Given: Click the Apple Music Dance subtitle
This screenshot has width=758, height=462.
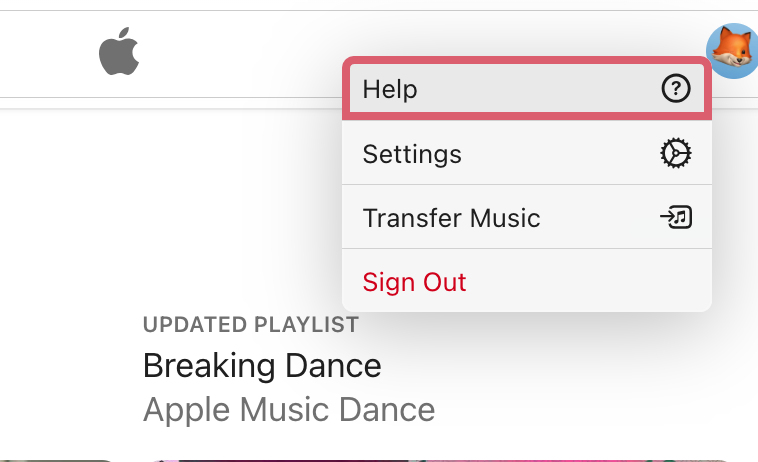Looking at the screenshot, I should (289, 409).
